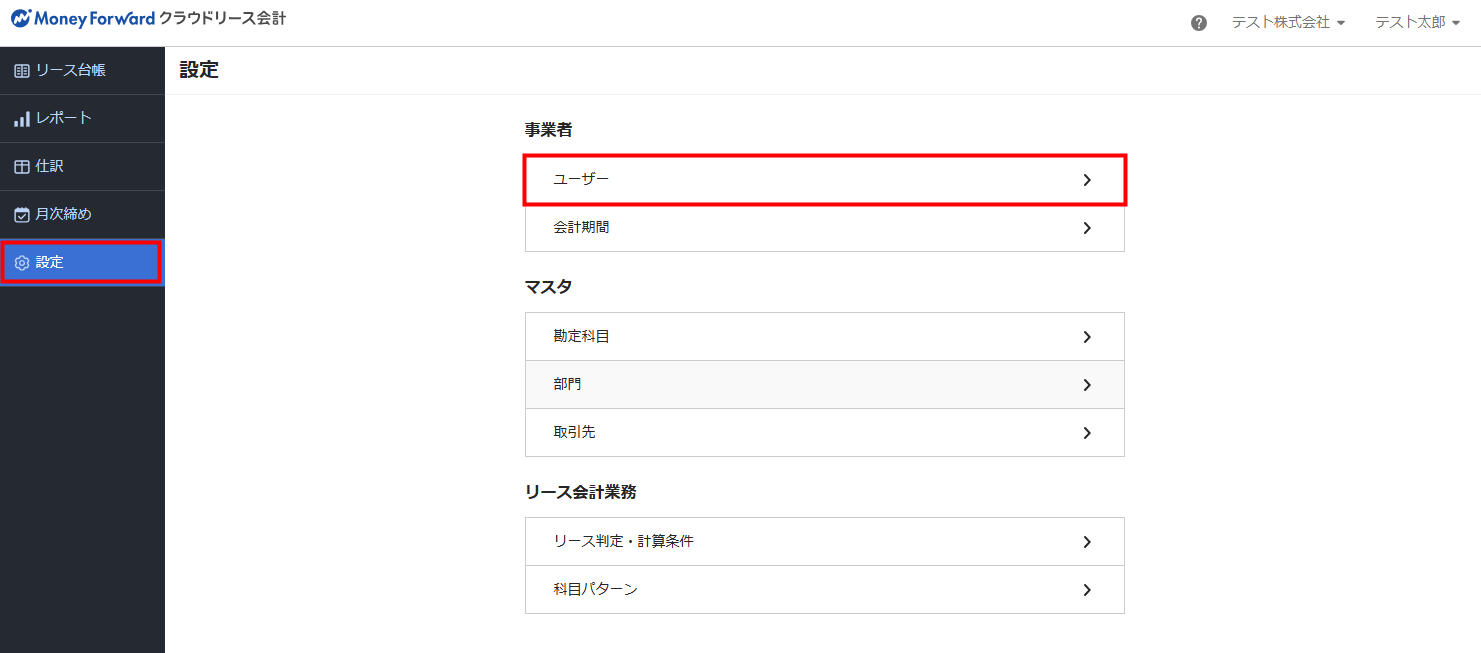This screenshot has height=653, width=1481.
Task: Open 科目パターン settings
Action: tap(824, 590)
